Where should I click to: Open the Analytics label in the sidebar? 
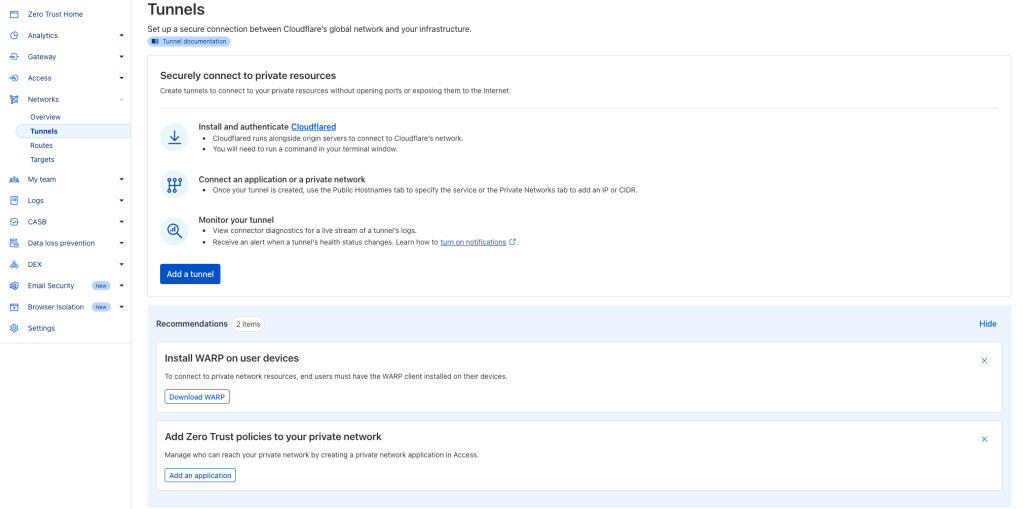click(42, 35)
